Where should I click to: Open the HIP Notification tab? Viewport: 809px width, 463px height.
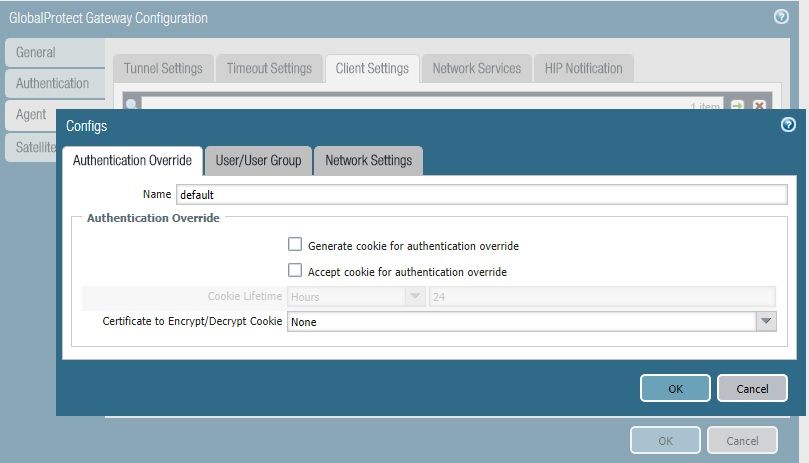pos(584,68)
